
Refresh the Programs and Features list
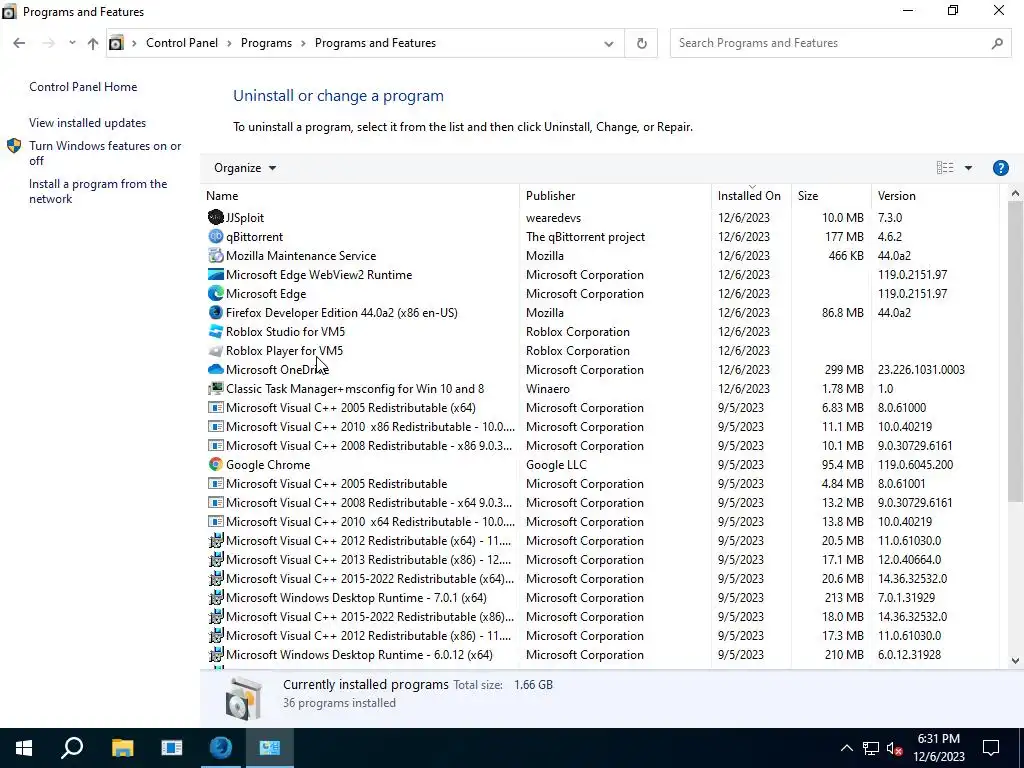(641, 43)
